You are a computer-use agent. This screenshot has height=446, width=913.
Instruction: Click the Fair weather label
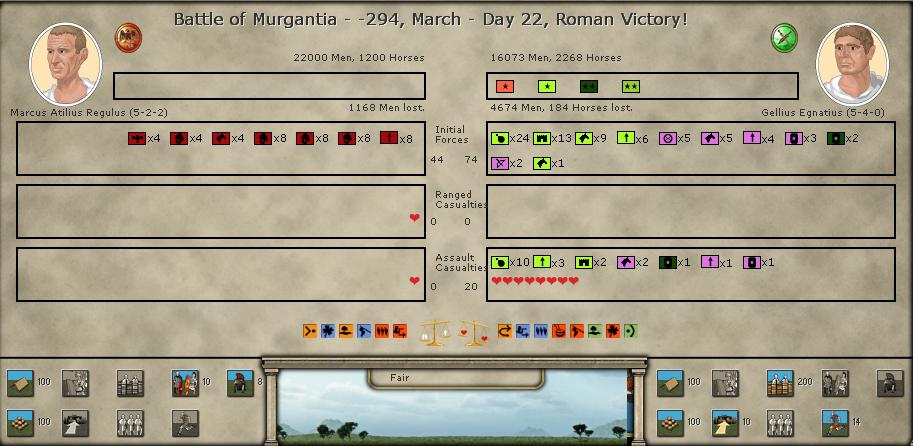(401, 378)
